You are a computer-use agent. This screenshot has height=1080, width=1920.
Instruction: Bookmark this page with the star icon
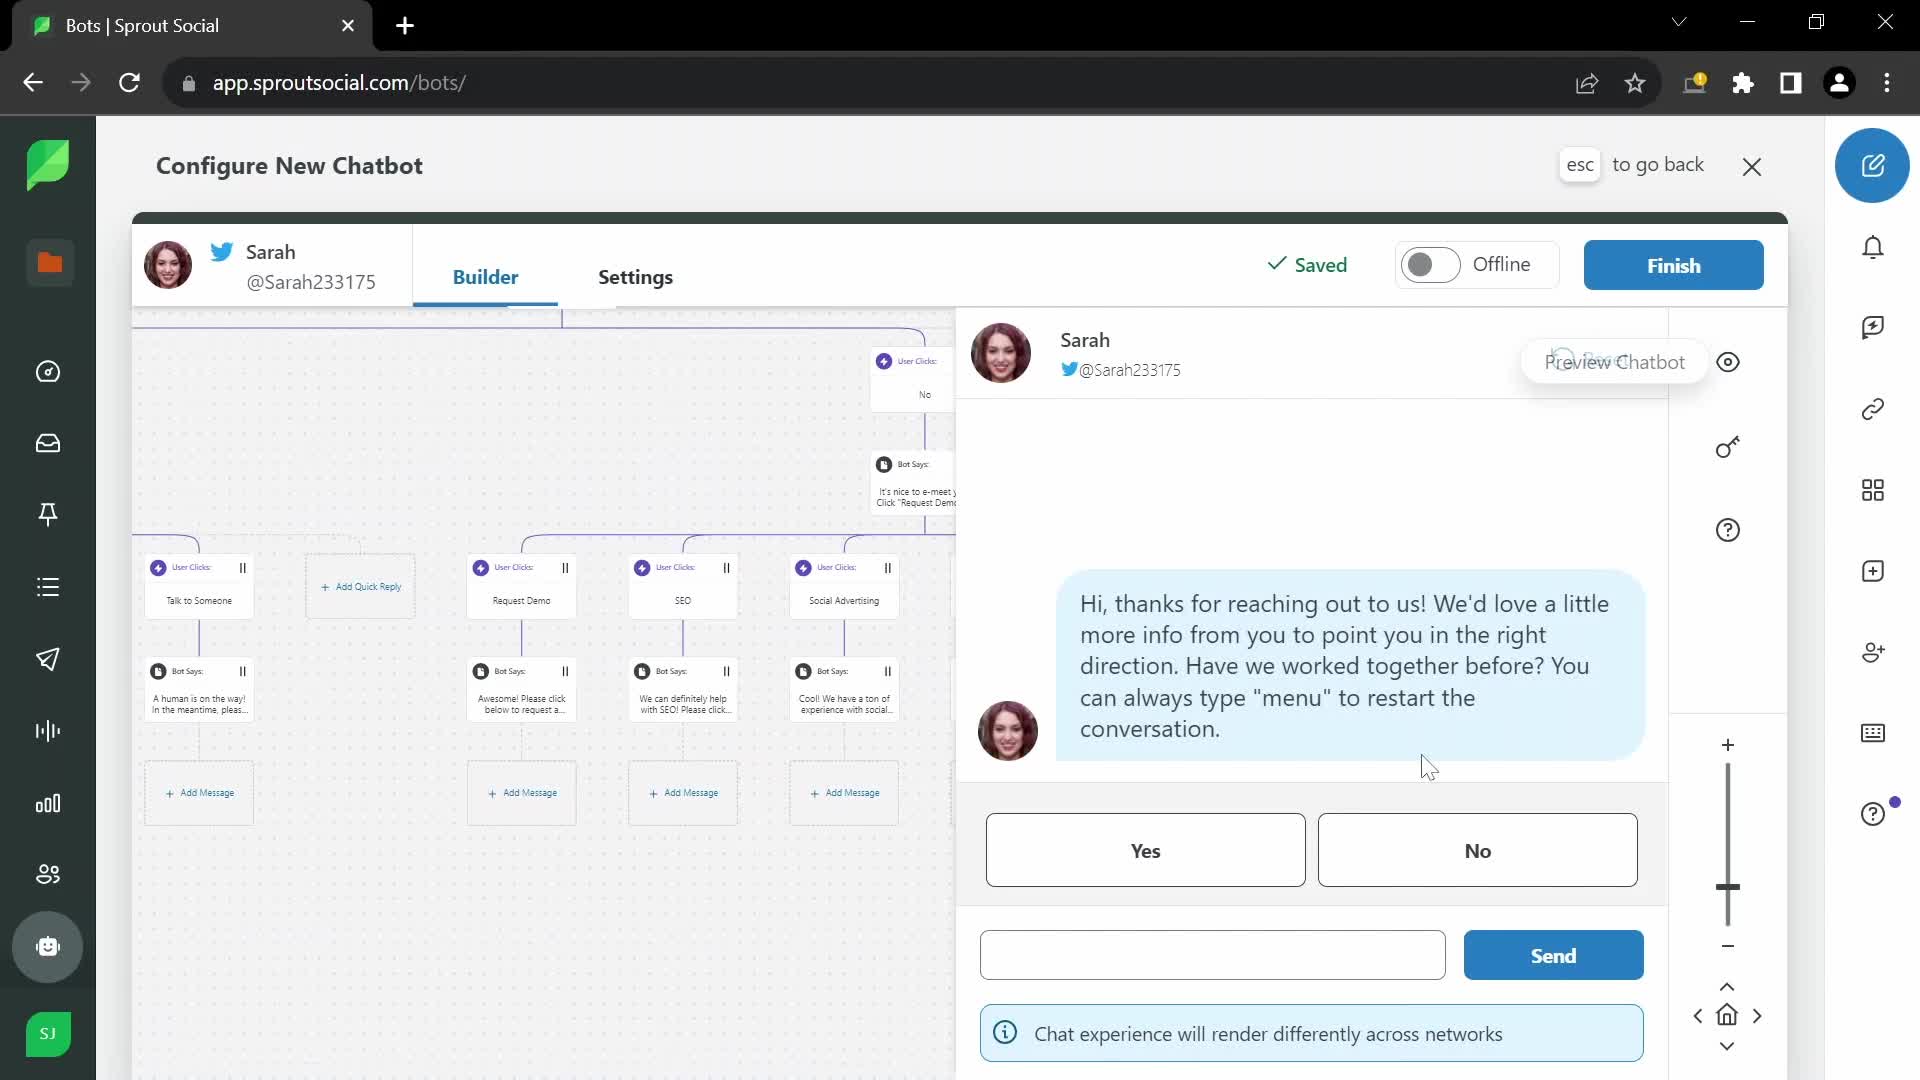tap(1635, 83)
